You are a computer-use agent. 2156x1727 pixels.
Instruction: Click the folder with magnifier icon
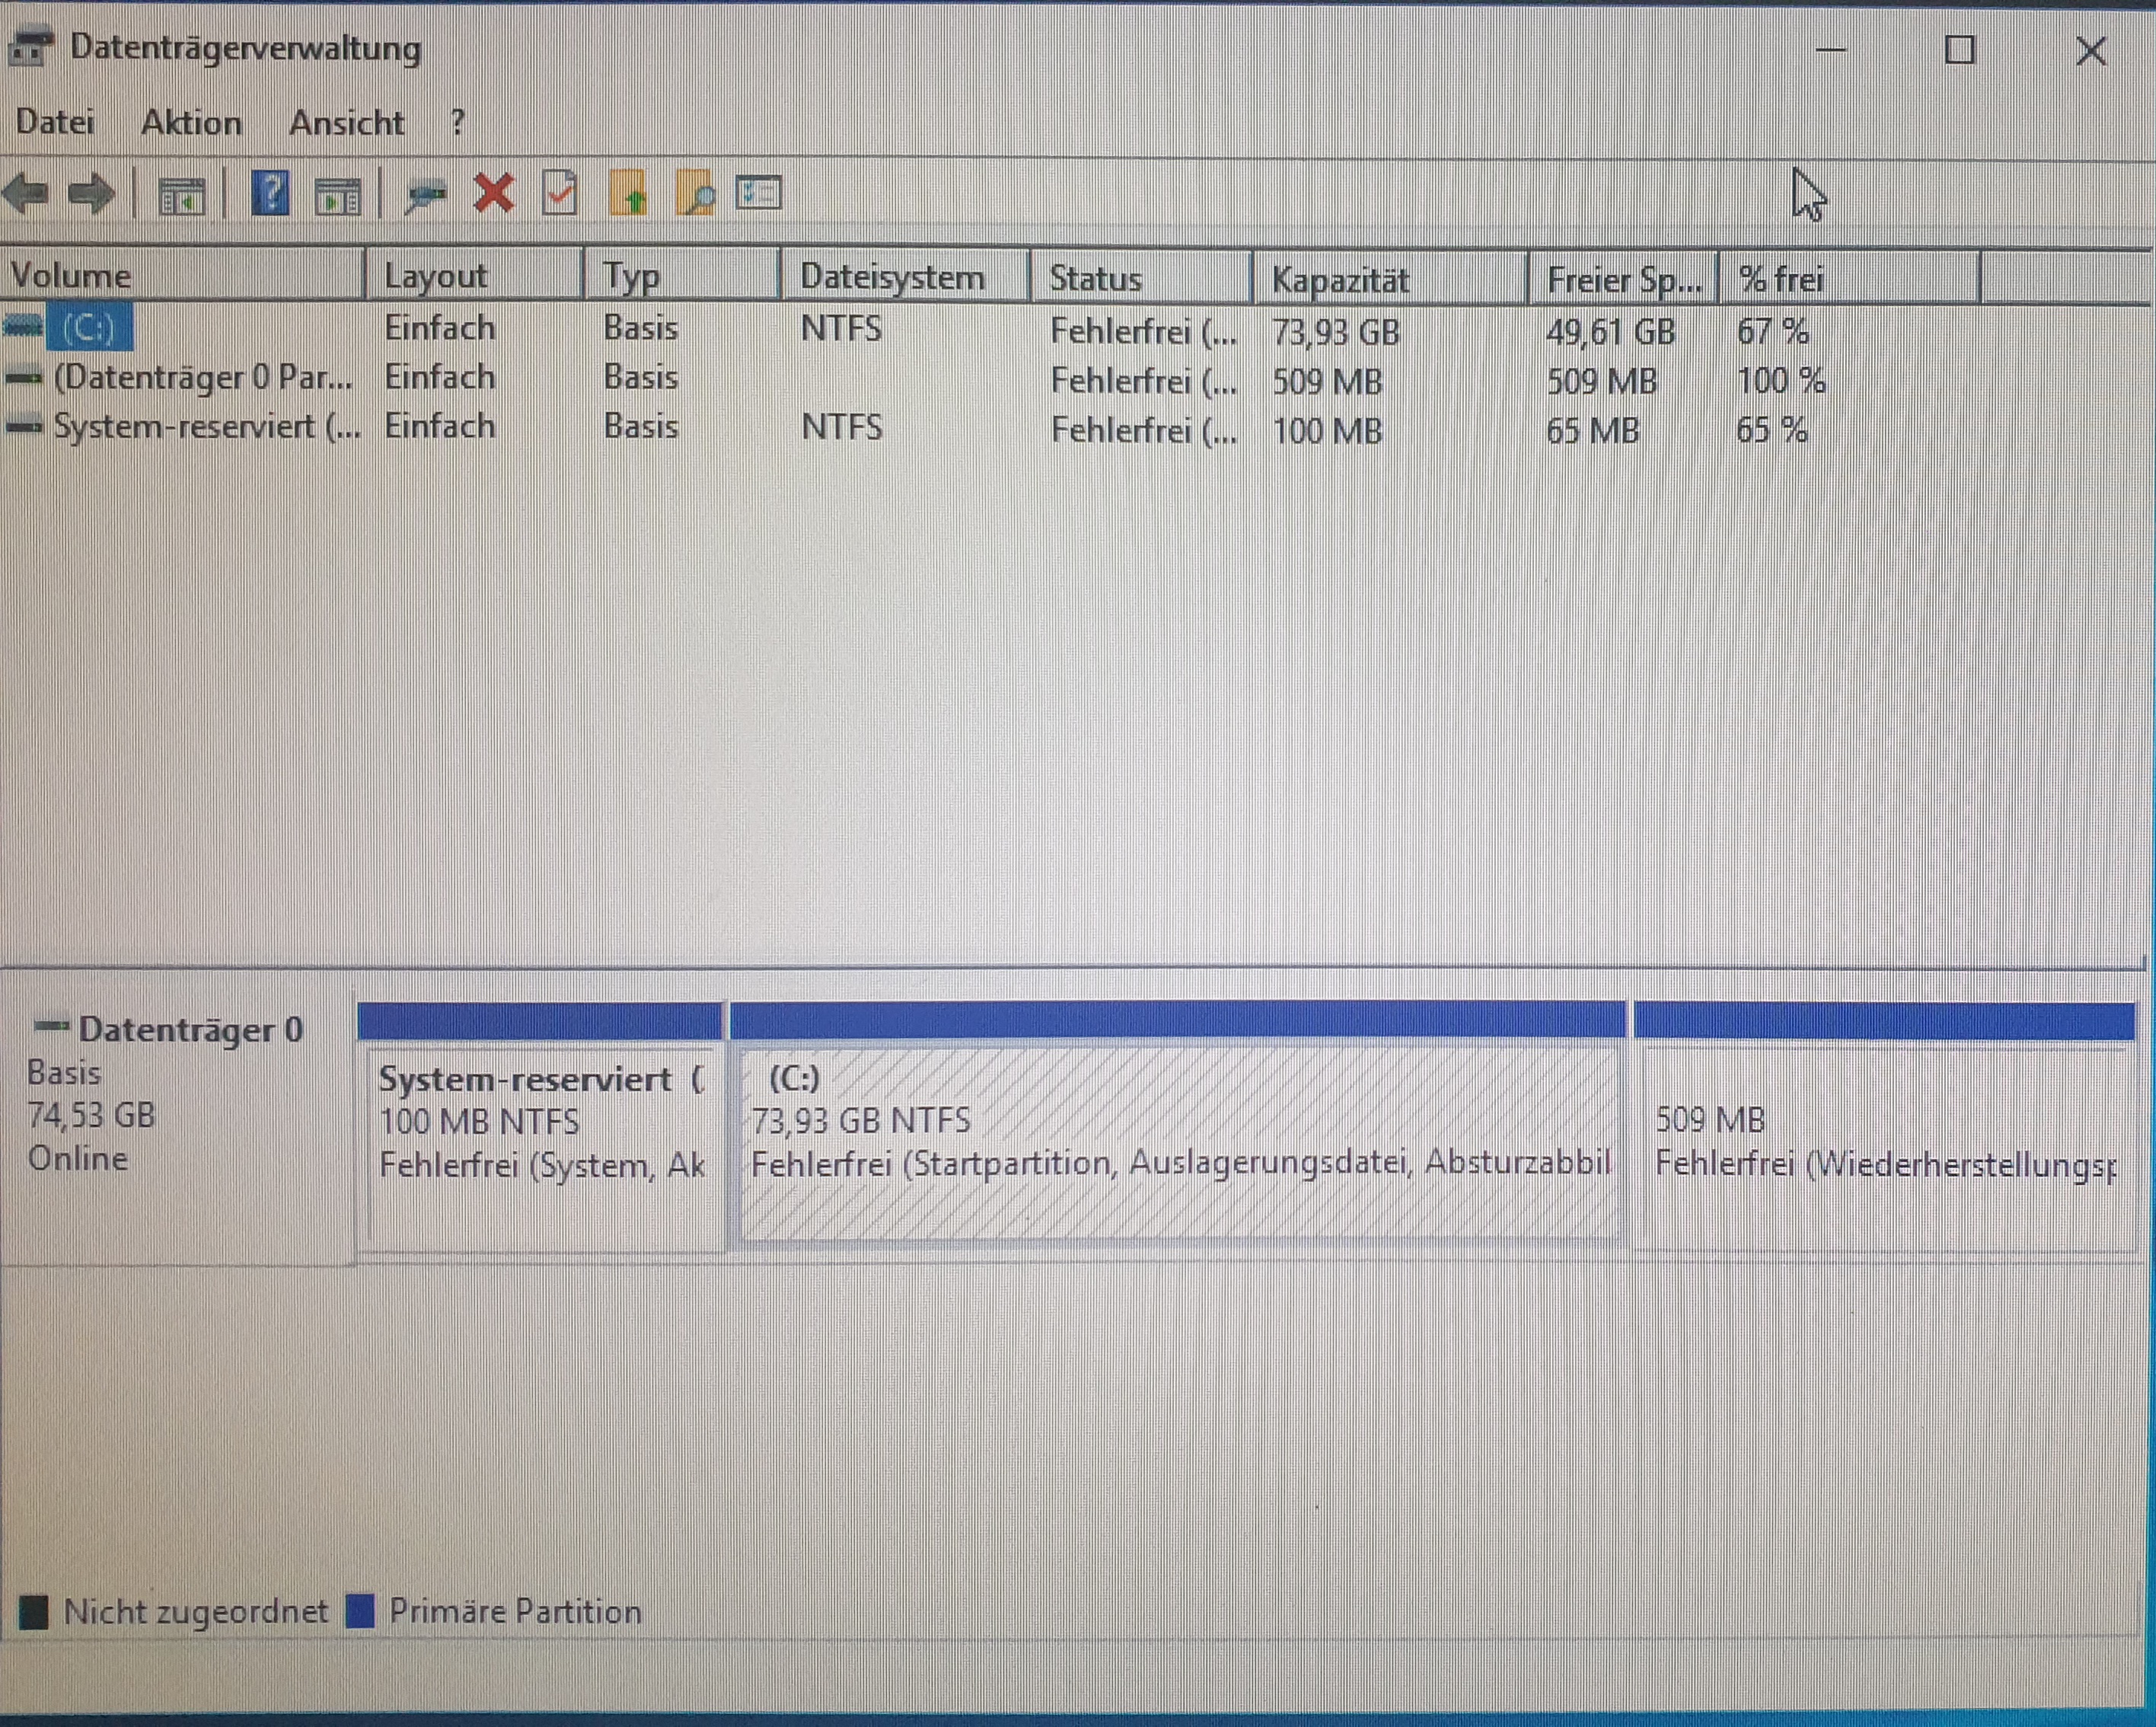695,193
